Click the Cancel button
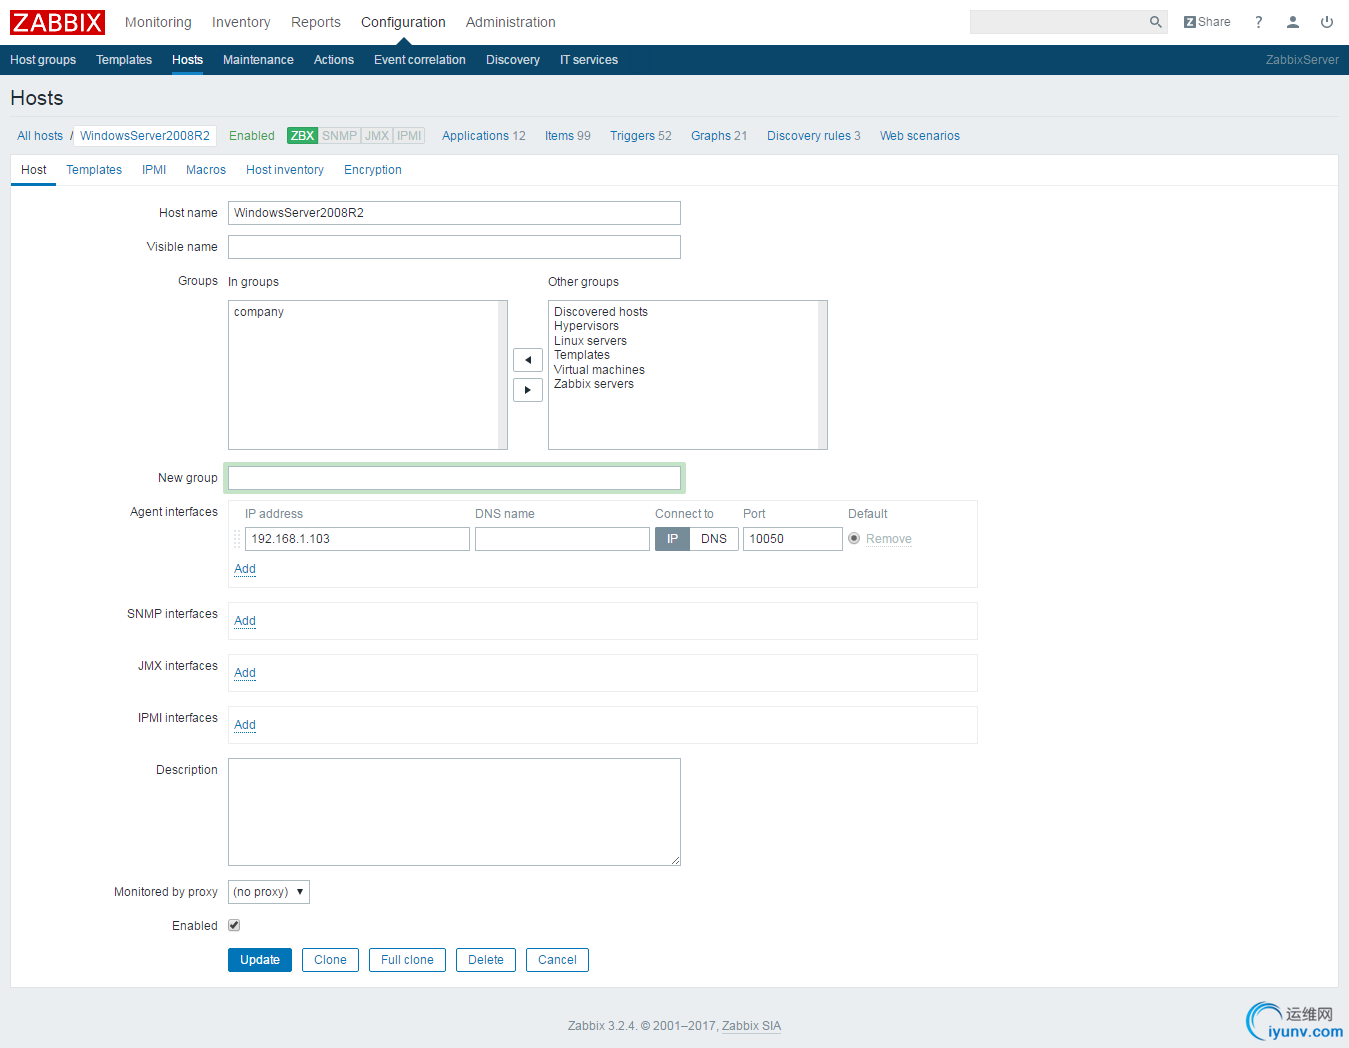Image resolution: width=1349 pixels, height=1048 pixels. point(557,960)
